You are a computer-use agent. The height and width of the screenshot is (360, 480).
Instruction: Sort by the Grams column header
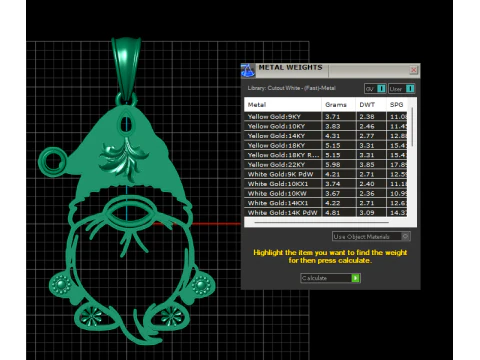(338, 105)
